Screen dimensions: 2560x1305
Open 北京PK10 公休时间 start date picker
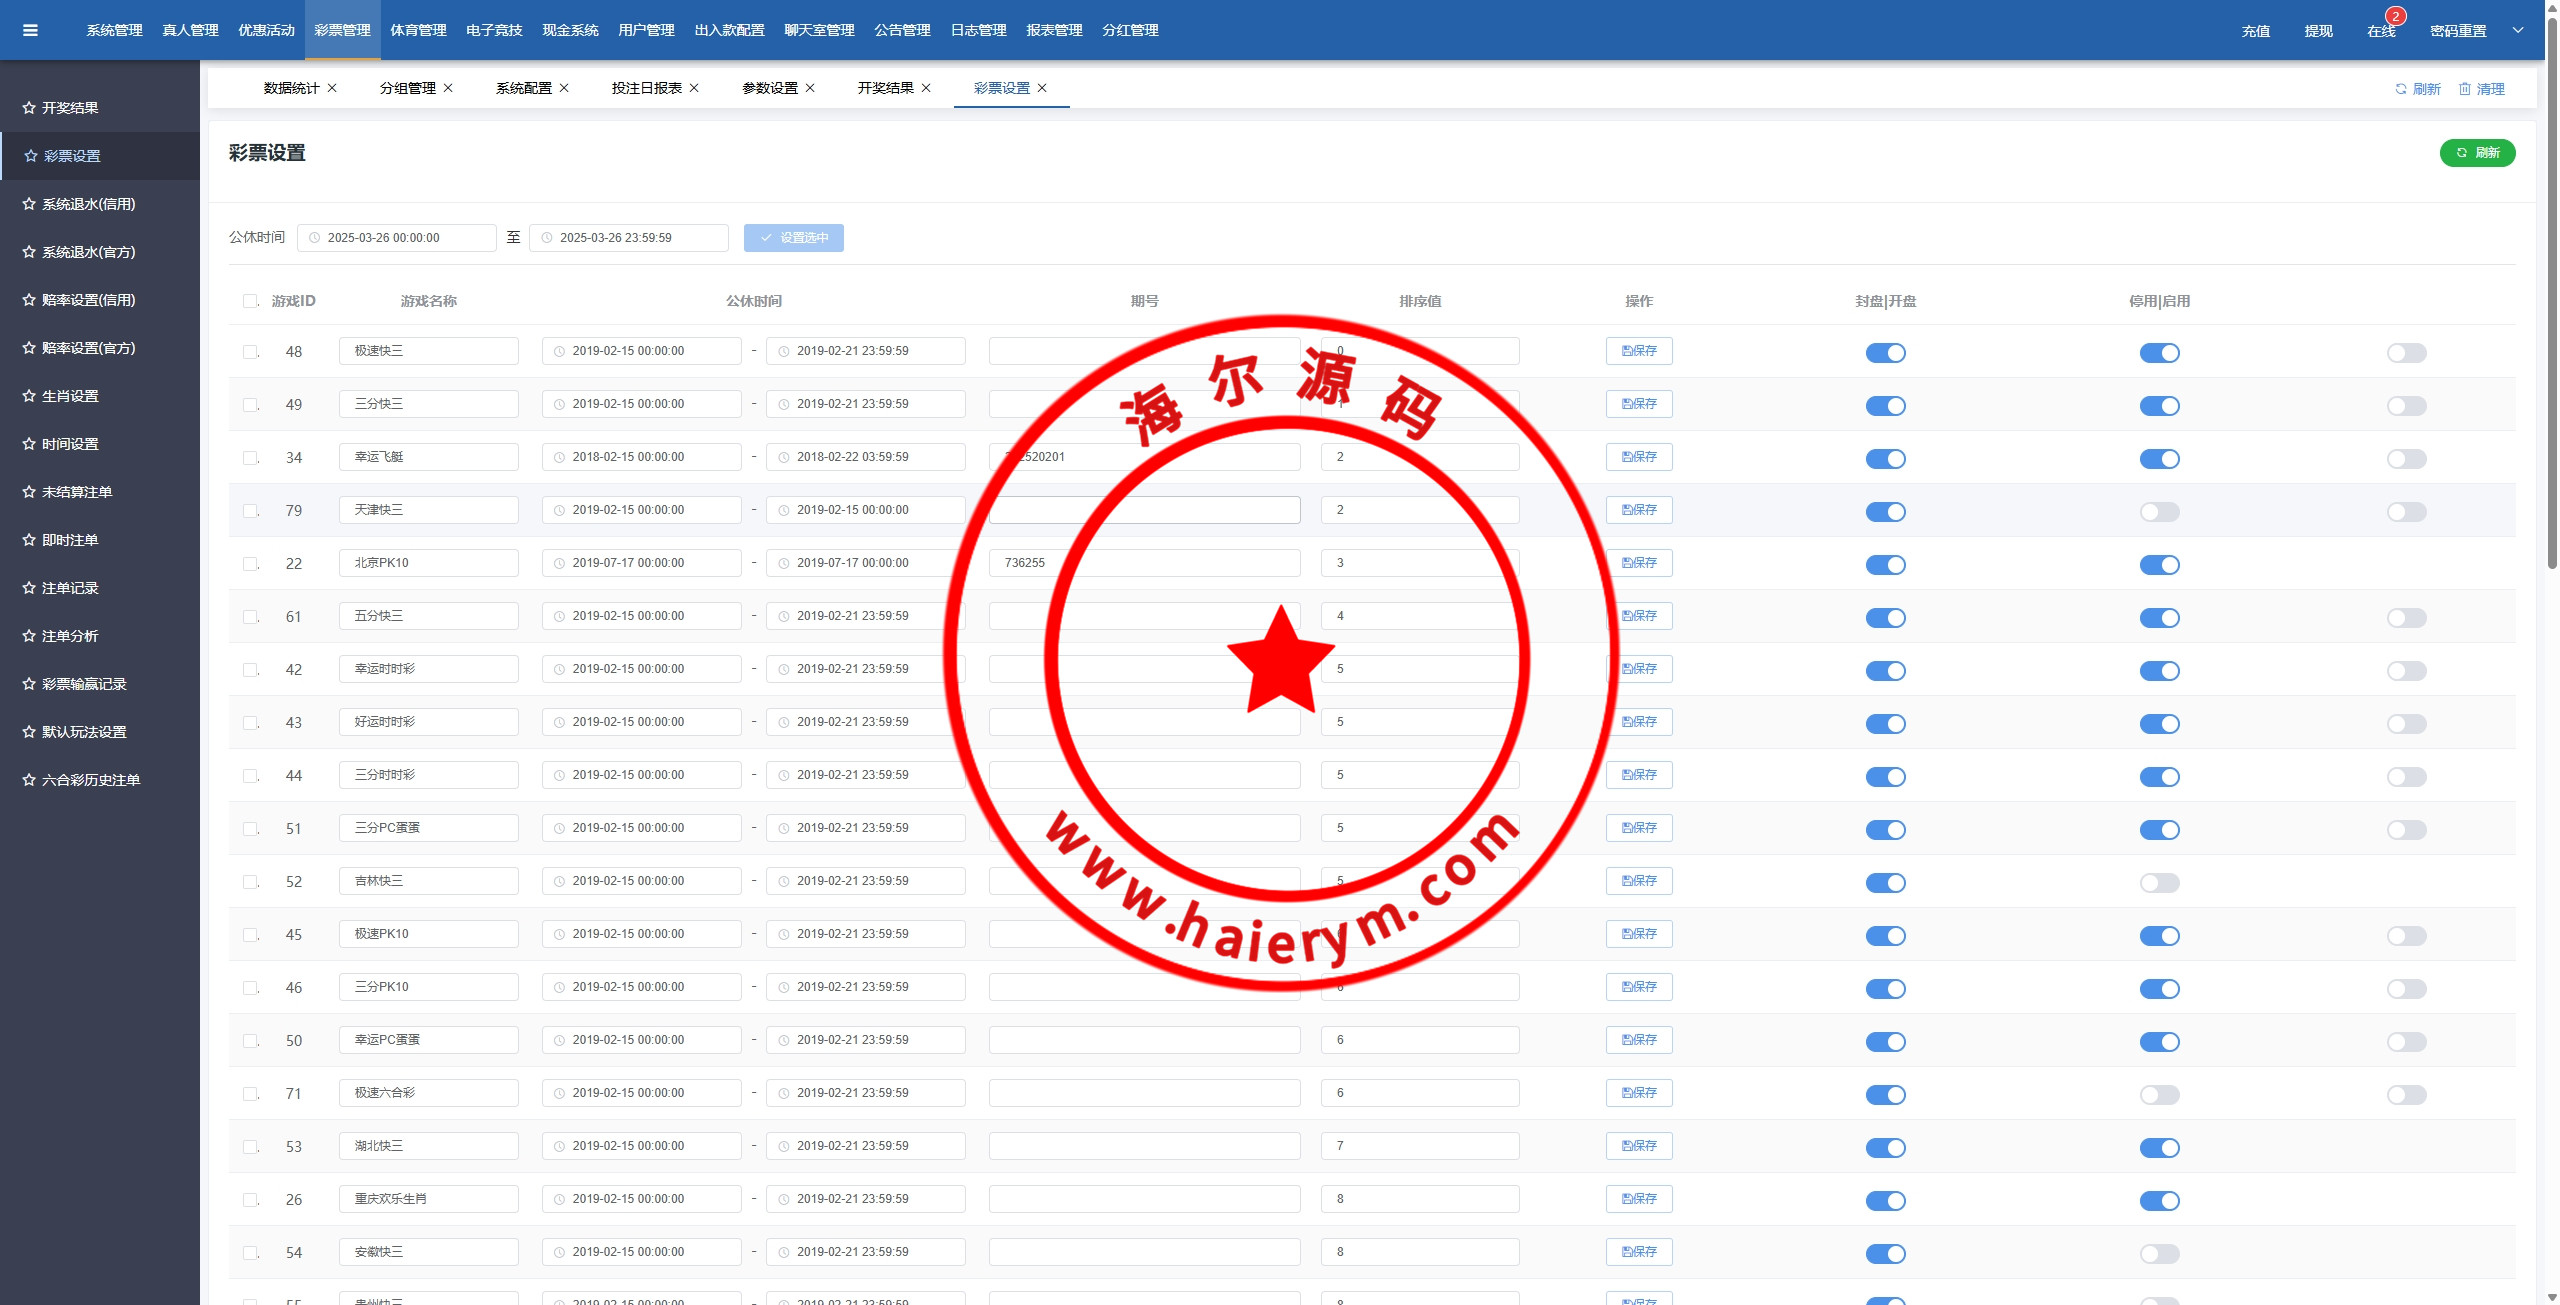tap(641, 563)
